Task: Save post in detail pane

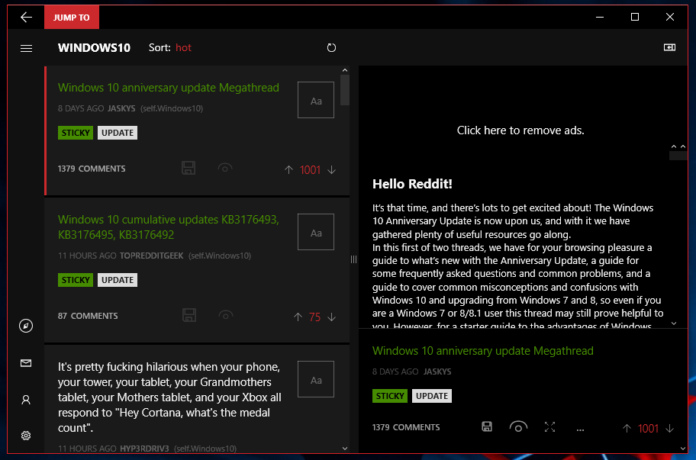Action: click(x=487, y=427)
